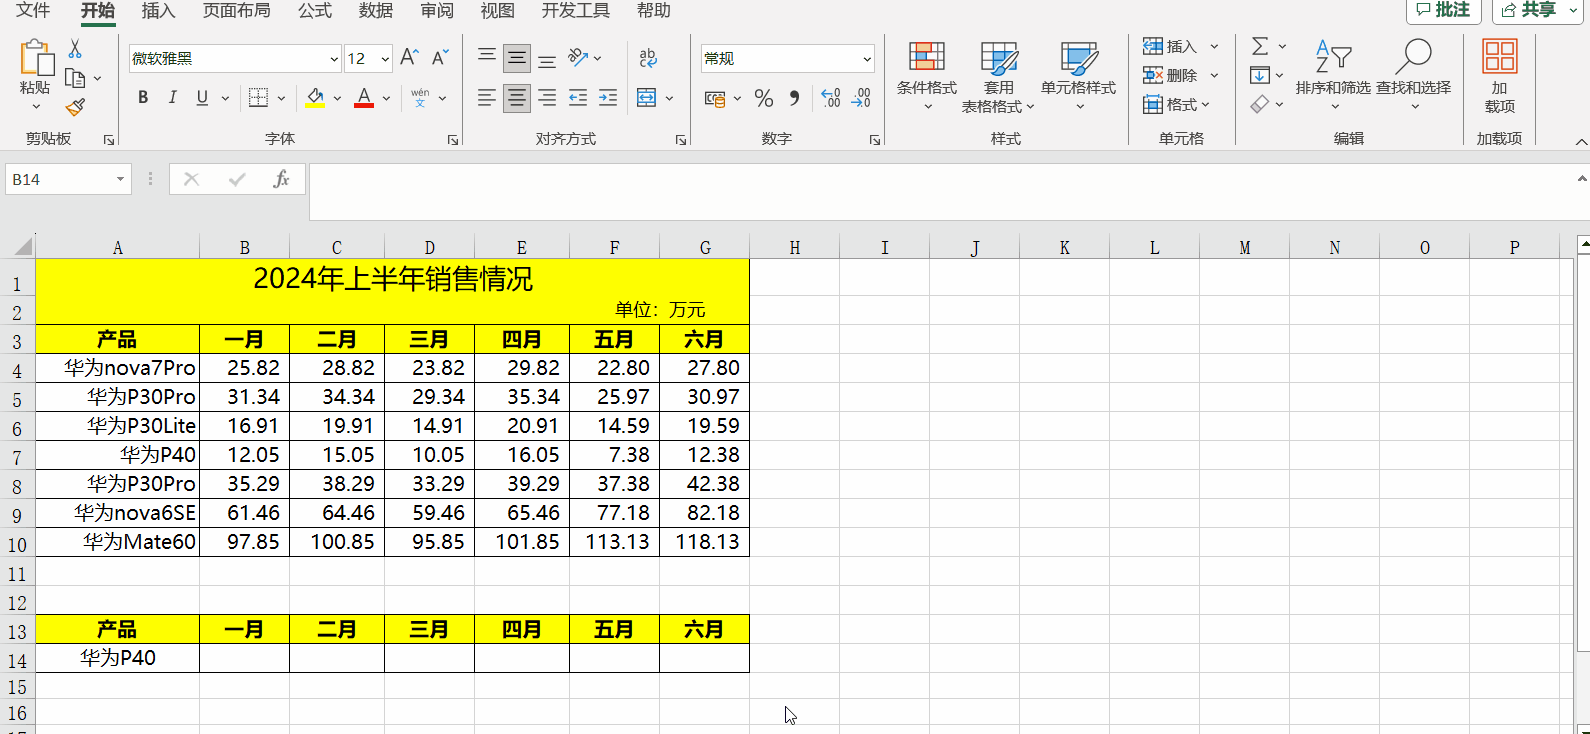Open the 数据 ribbon tab
Image resolution: width=1590 pixels, height=734 pixels.
[x=375, y=11]
